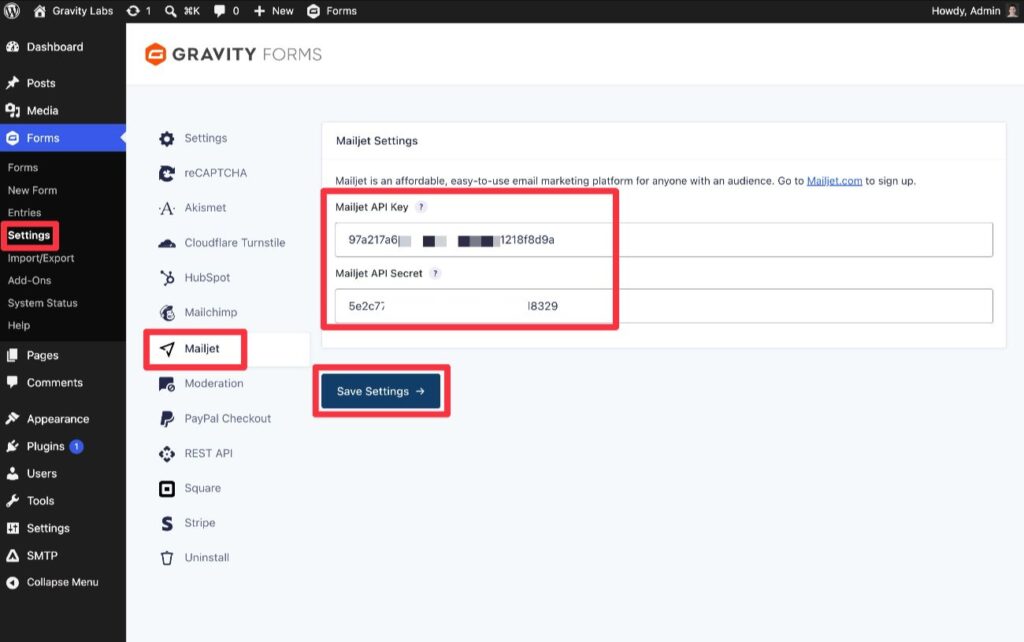Switch to the Mailchimp tab label
Screen dimensions: 1024x642
(x=211, y=312)
